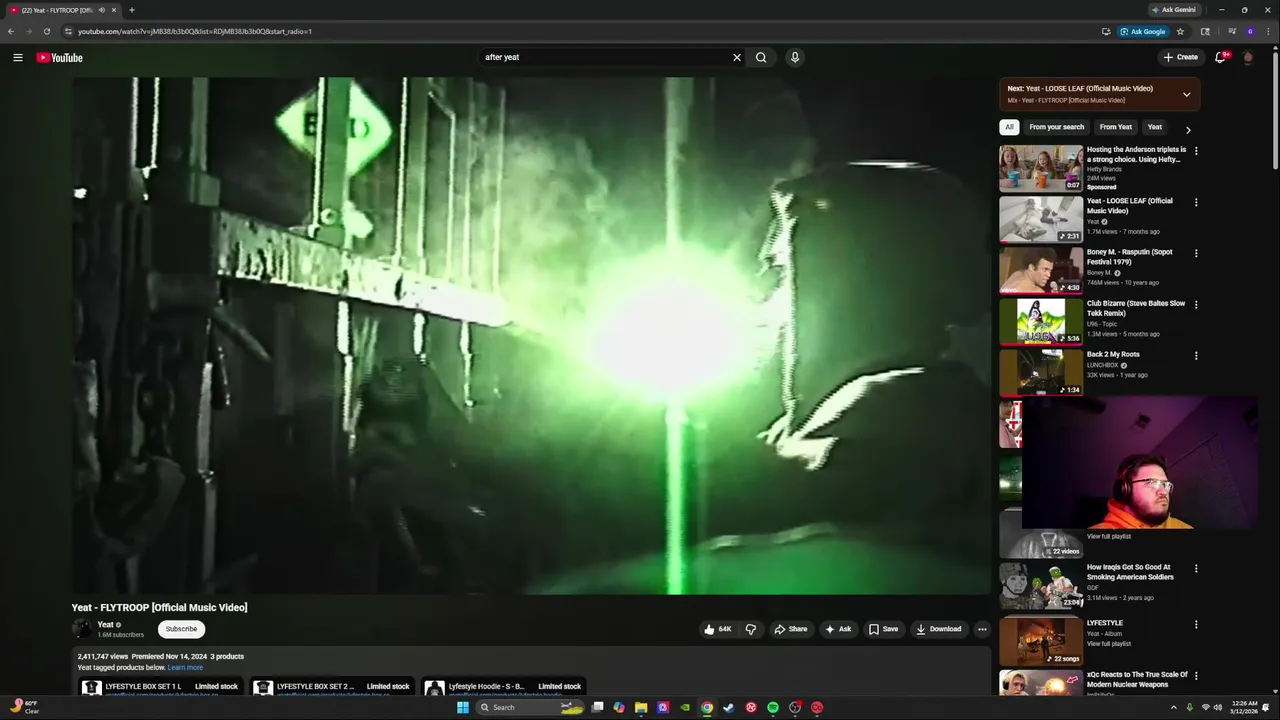
Task: Reload the page in Chrome
Action: click(x=46, y=31)
